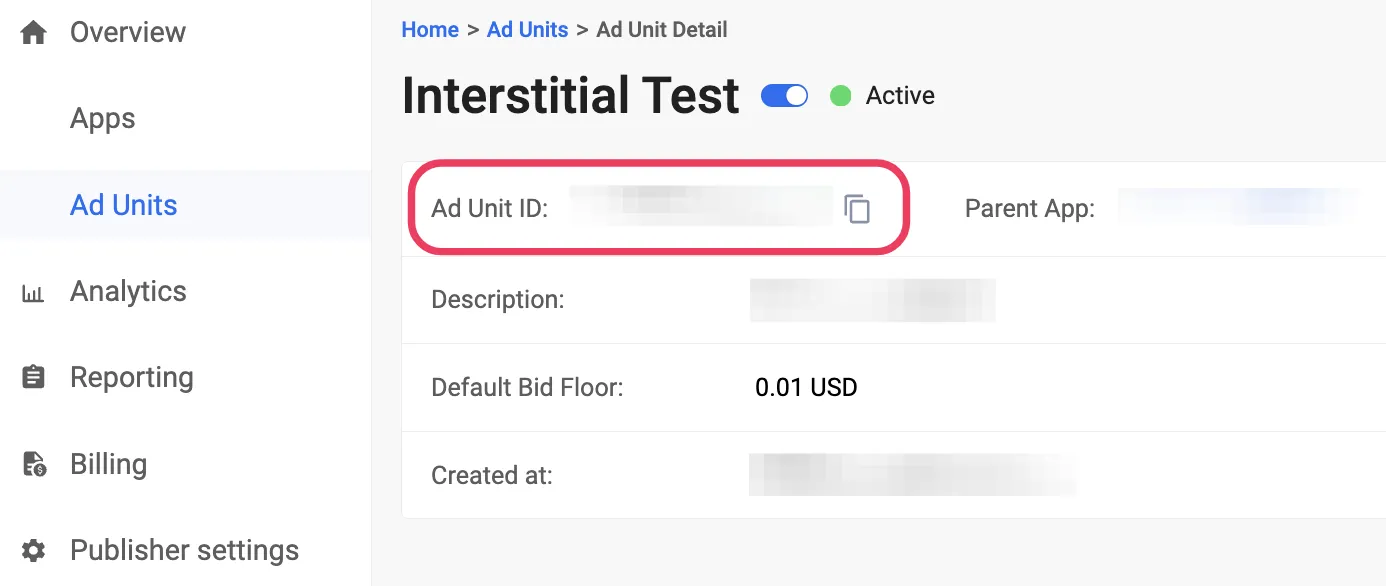
Task: Disable the Interstitial Test ad unit toggle
Action: point(783,95)
